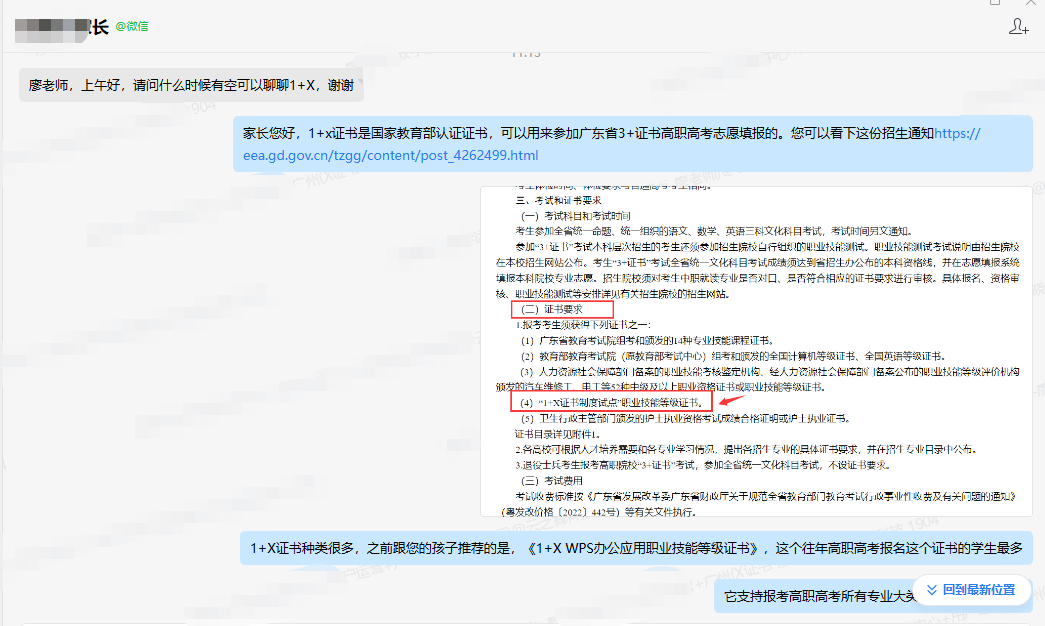The width and height of the screenshot is (1045, 626).
Task: Click the 回到最新位置 button
Action: (x=972, y=590)
